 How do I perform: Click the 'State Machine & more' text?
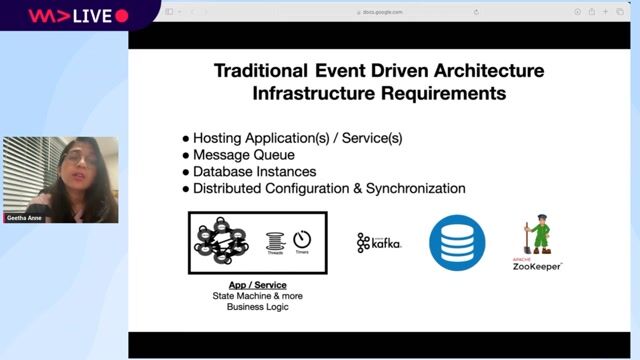pyautogui.click(x=258, y=296)
